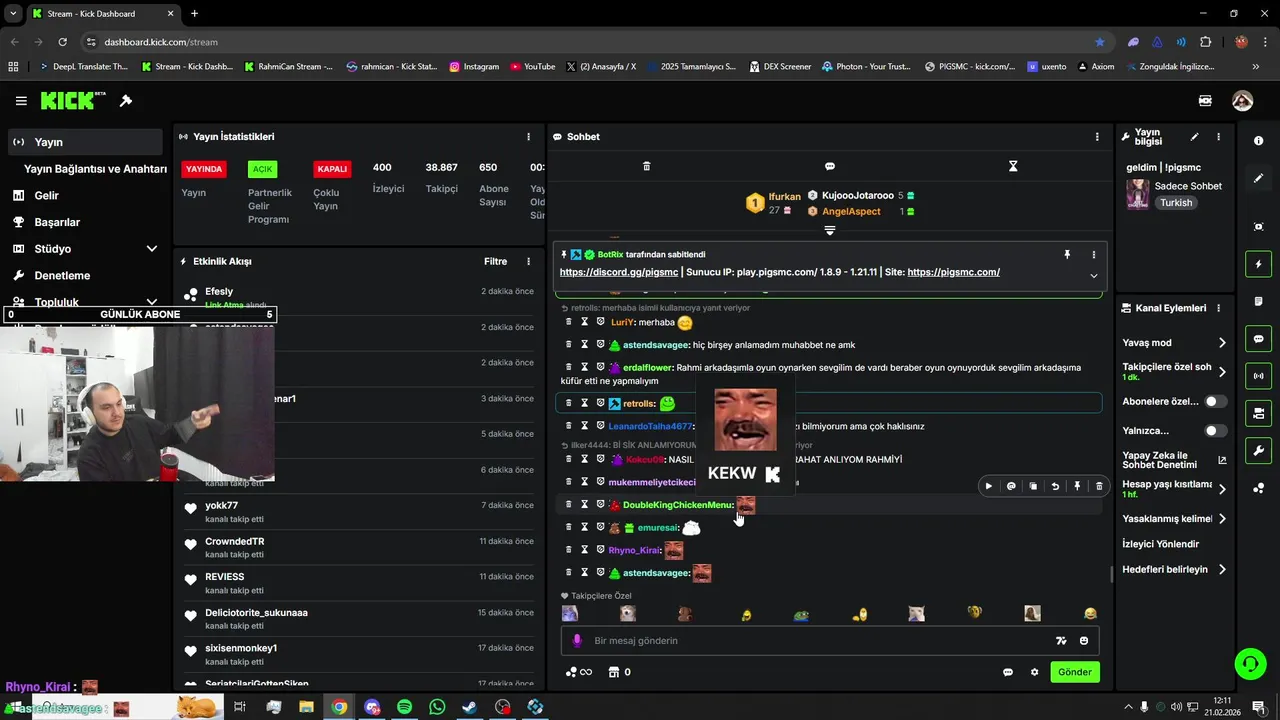Expand the pinned message chevron
1280x720 pixels.
(1093, 275)
